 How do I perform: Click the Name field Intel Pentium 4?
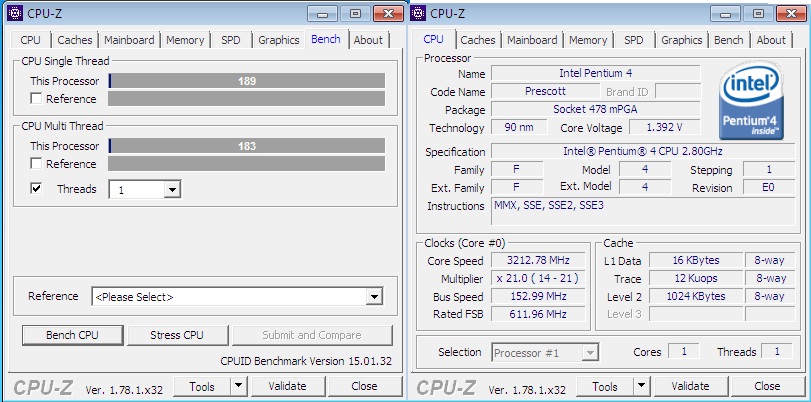coord(595,73)
